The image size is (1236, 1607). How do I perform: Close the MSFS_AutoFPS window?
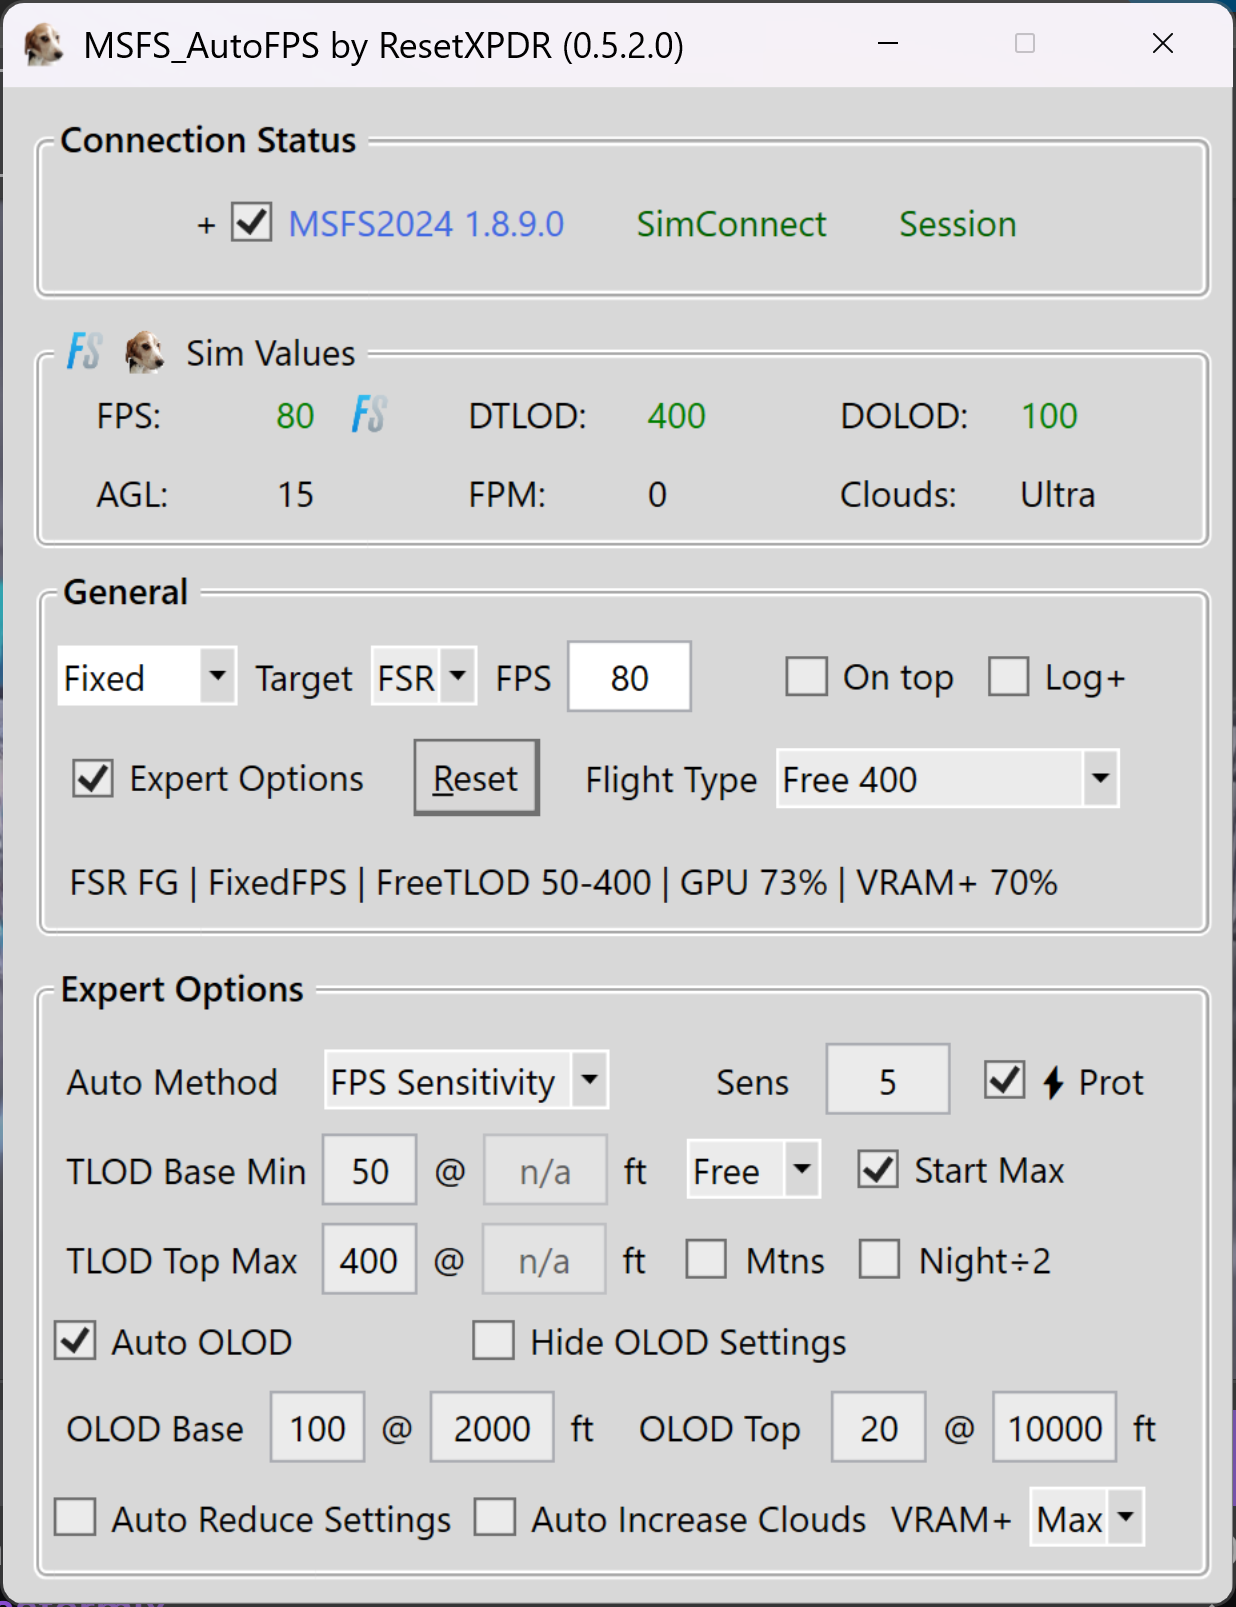(x=1162, y=44)
